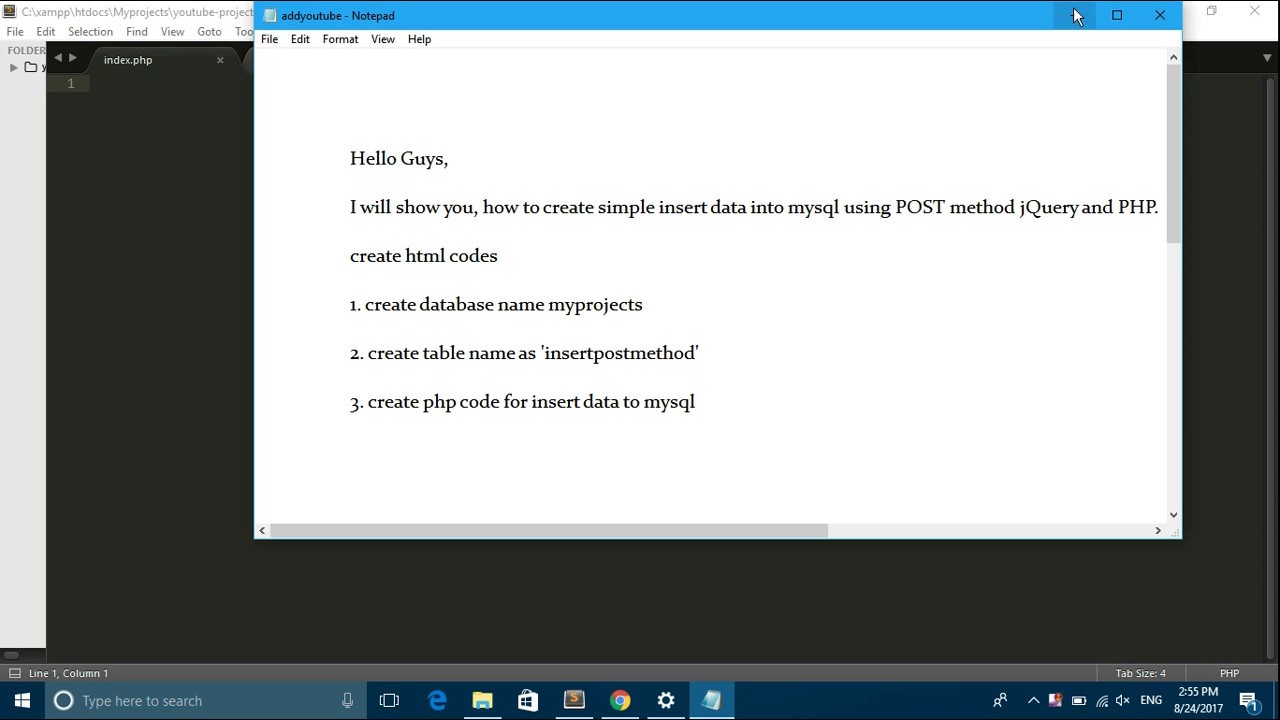Click line 'create html codes'
Viewport: 1280px width, 720px height.
(x=423, y=256)
